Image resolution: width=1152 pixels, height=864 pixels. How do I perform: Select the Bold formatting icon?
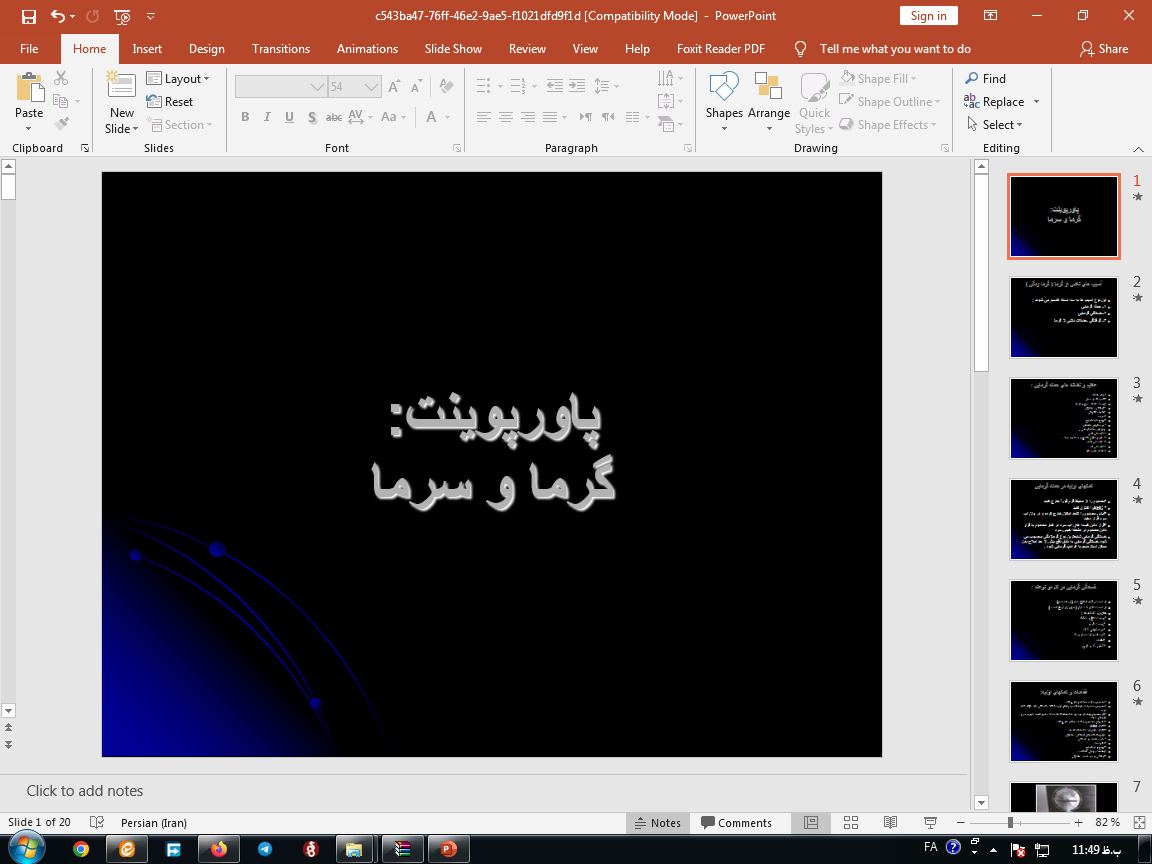point(244,117)
